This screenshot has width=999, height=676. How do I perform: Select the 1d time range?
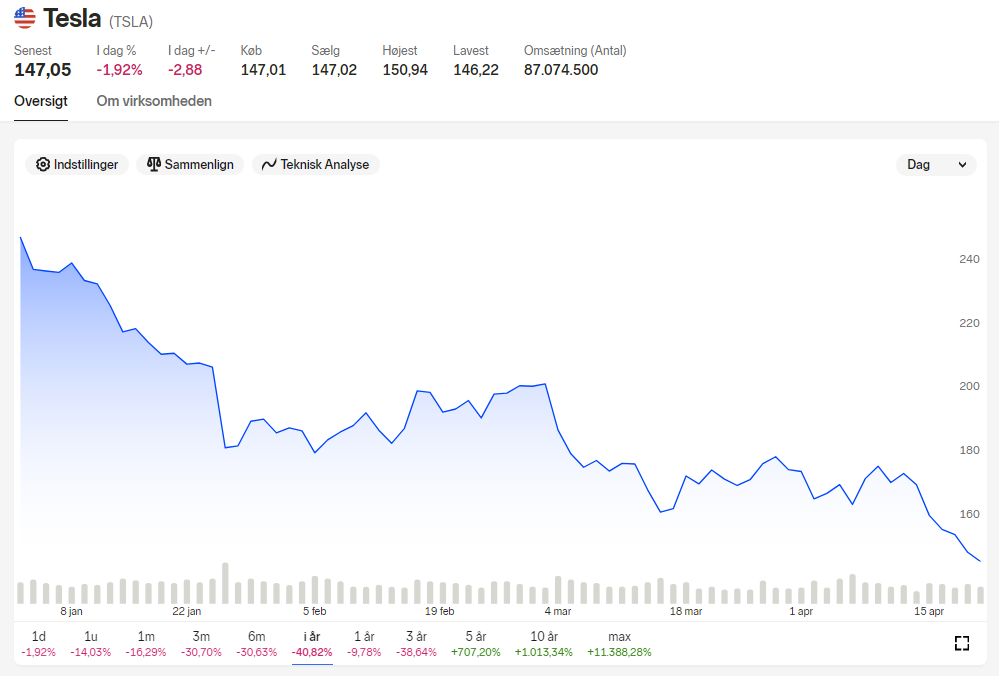coord(38,644)
